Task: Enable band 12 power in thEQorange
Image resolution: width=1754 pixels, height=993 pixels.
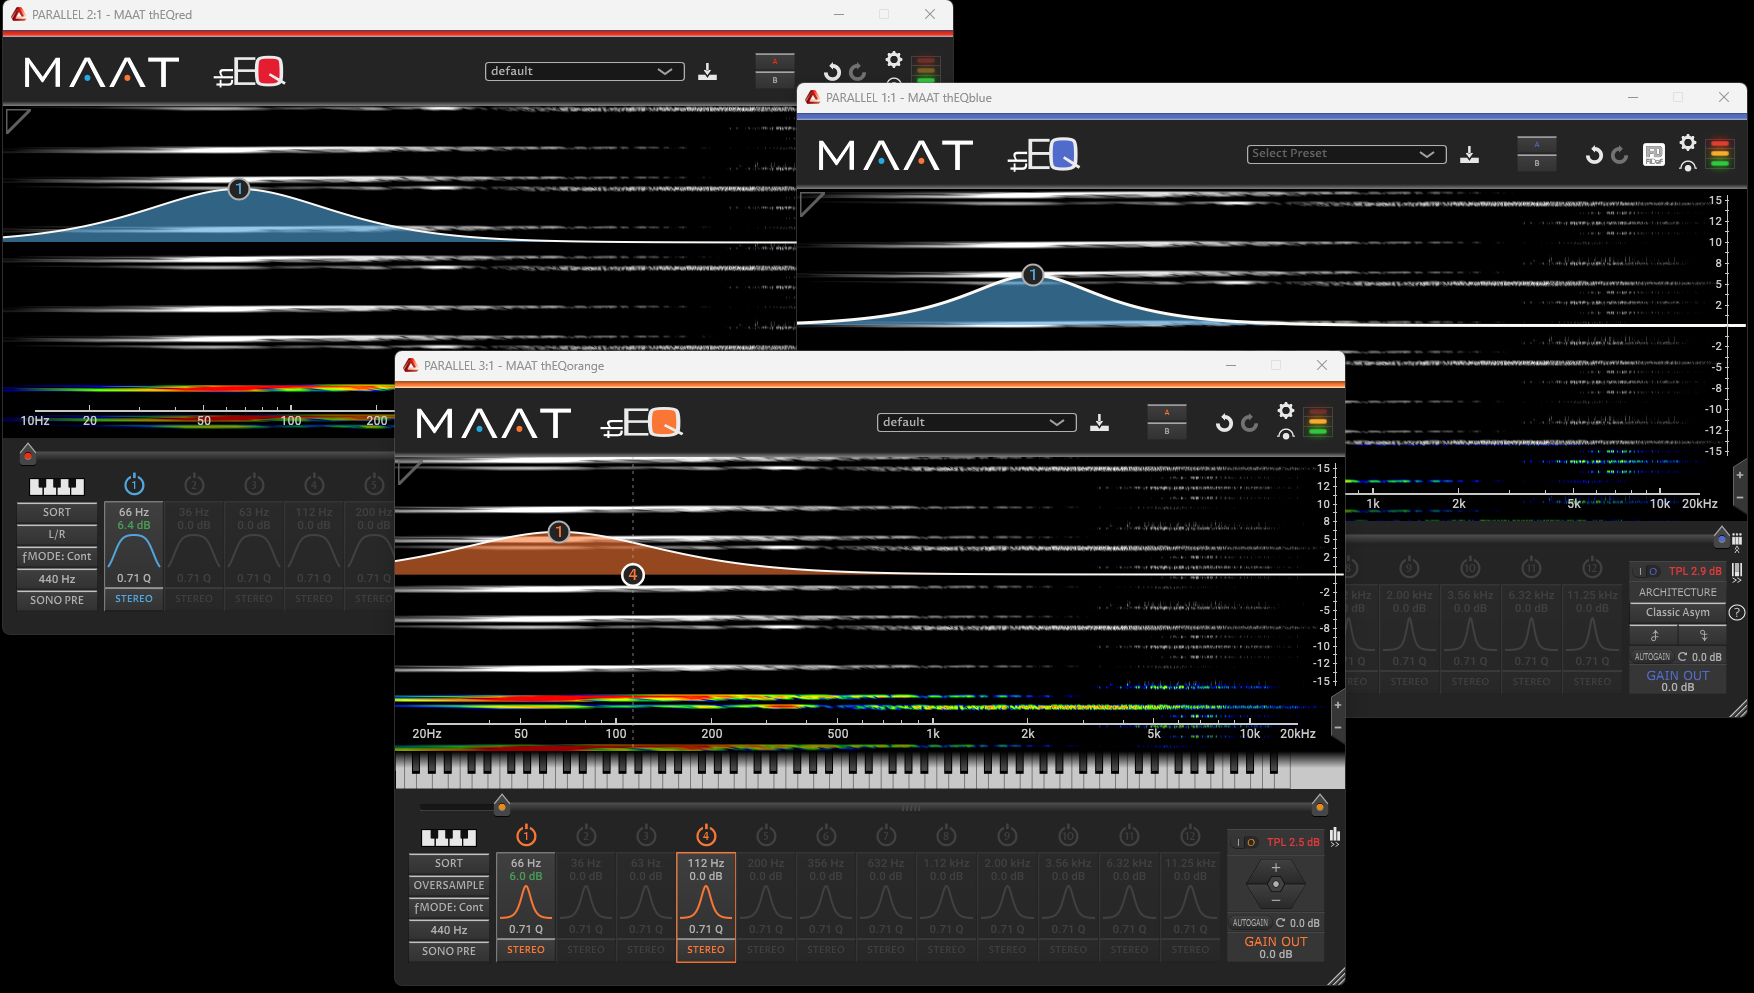Action: (1190, 835)
